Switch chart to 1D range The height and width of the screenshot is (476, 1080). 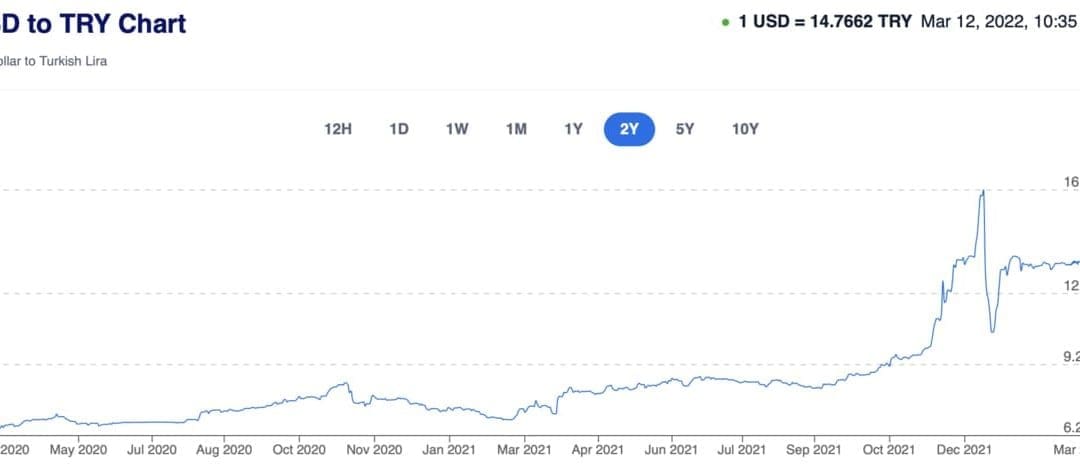coord(399,129)
